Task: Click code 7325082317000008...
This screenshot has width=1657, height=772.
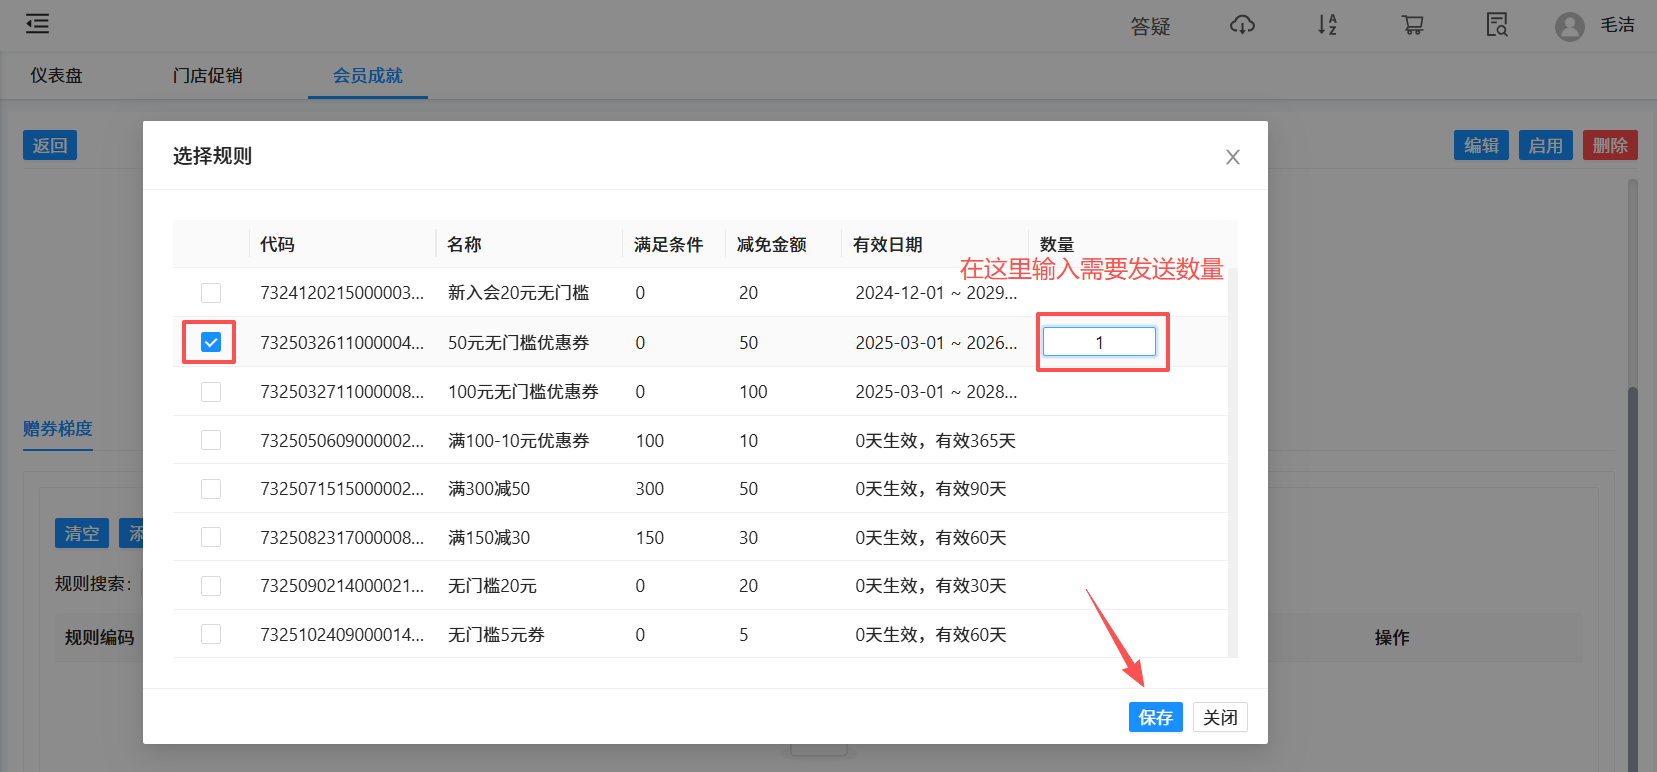Action: pos(342,537)
